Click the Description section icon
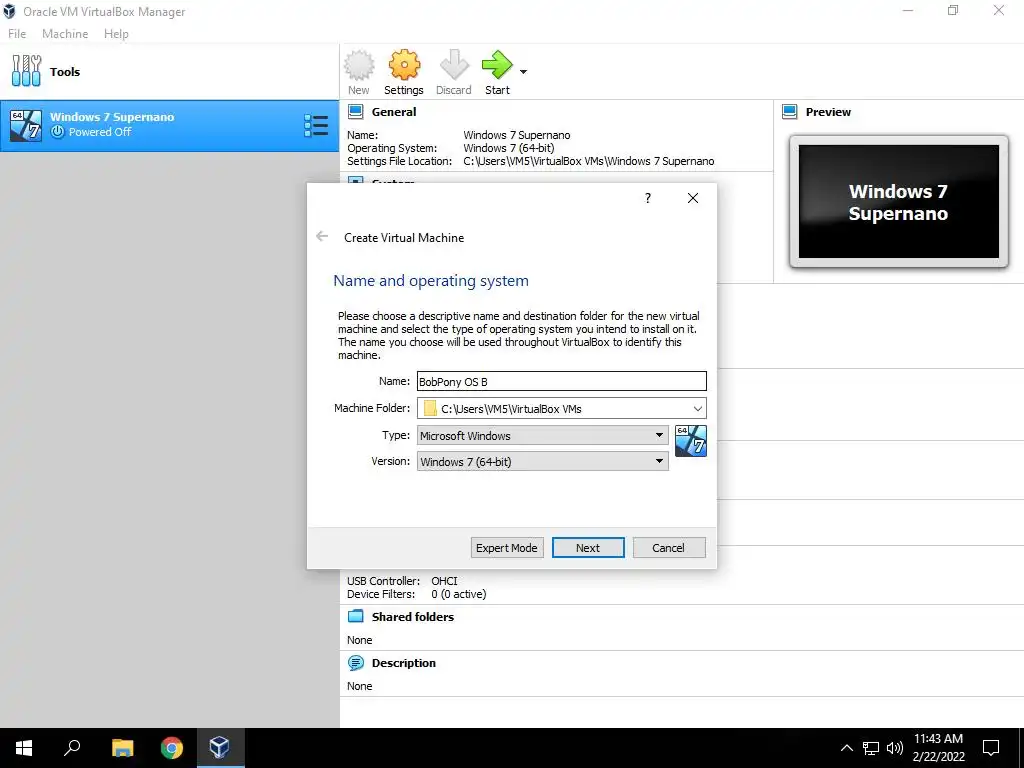This screenshot has width=1024, height=768. [355, 663]
